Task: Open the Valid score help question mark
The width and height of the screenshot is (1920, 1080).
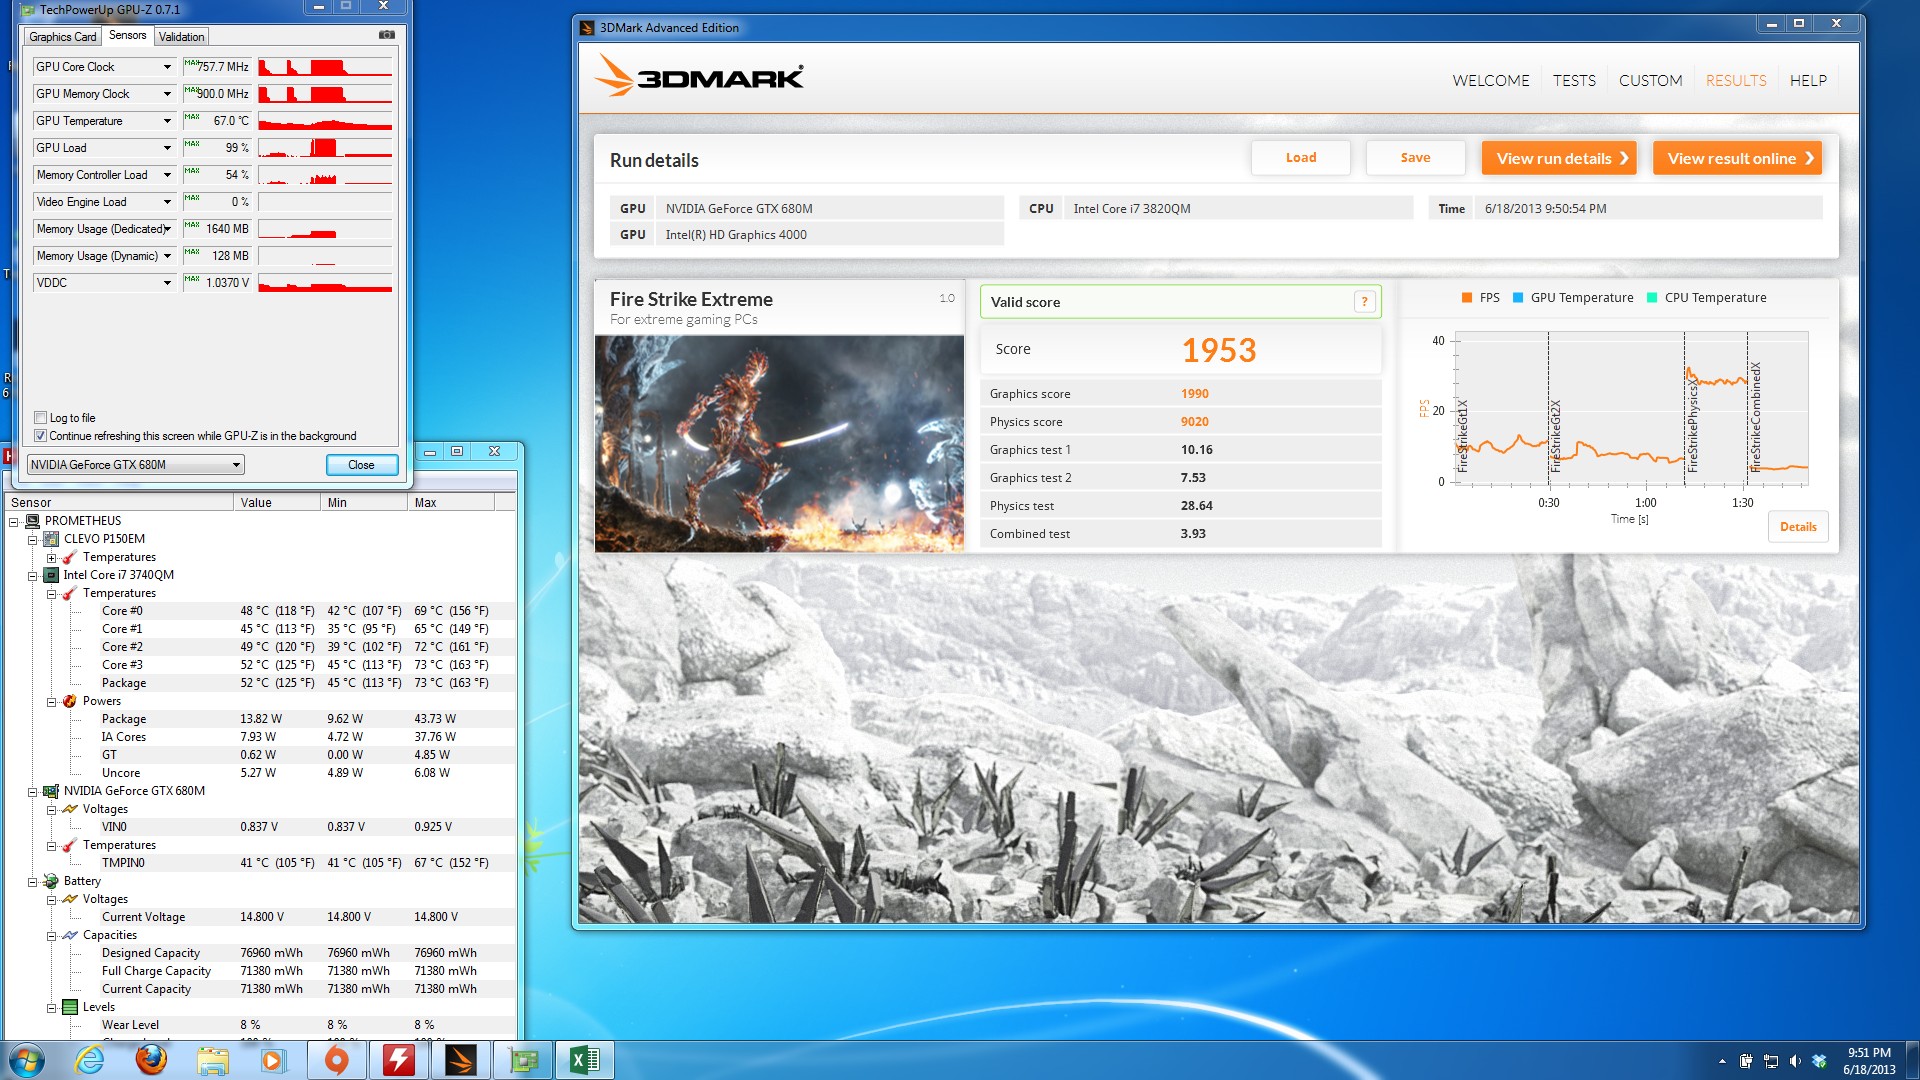Action: coord(1364,302)
